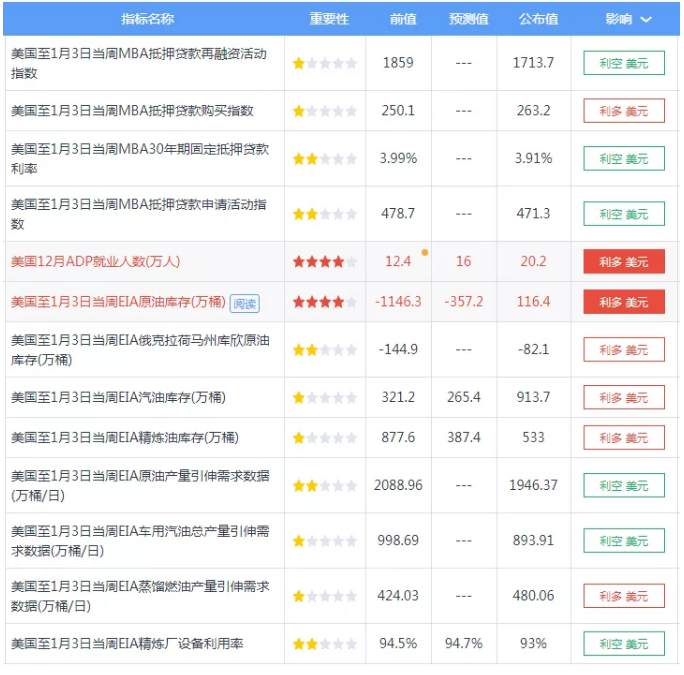Open indicator 美国至1月3日当周EIA原油库存(万桶)

(118, 302)
